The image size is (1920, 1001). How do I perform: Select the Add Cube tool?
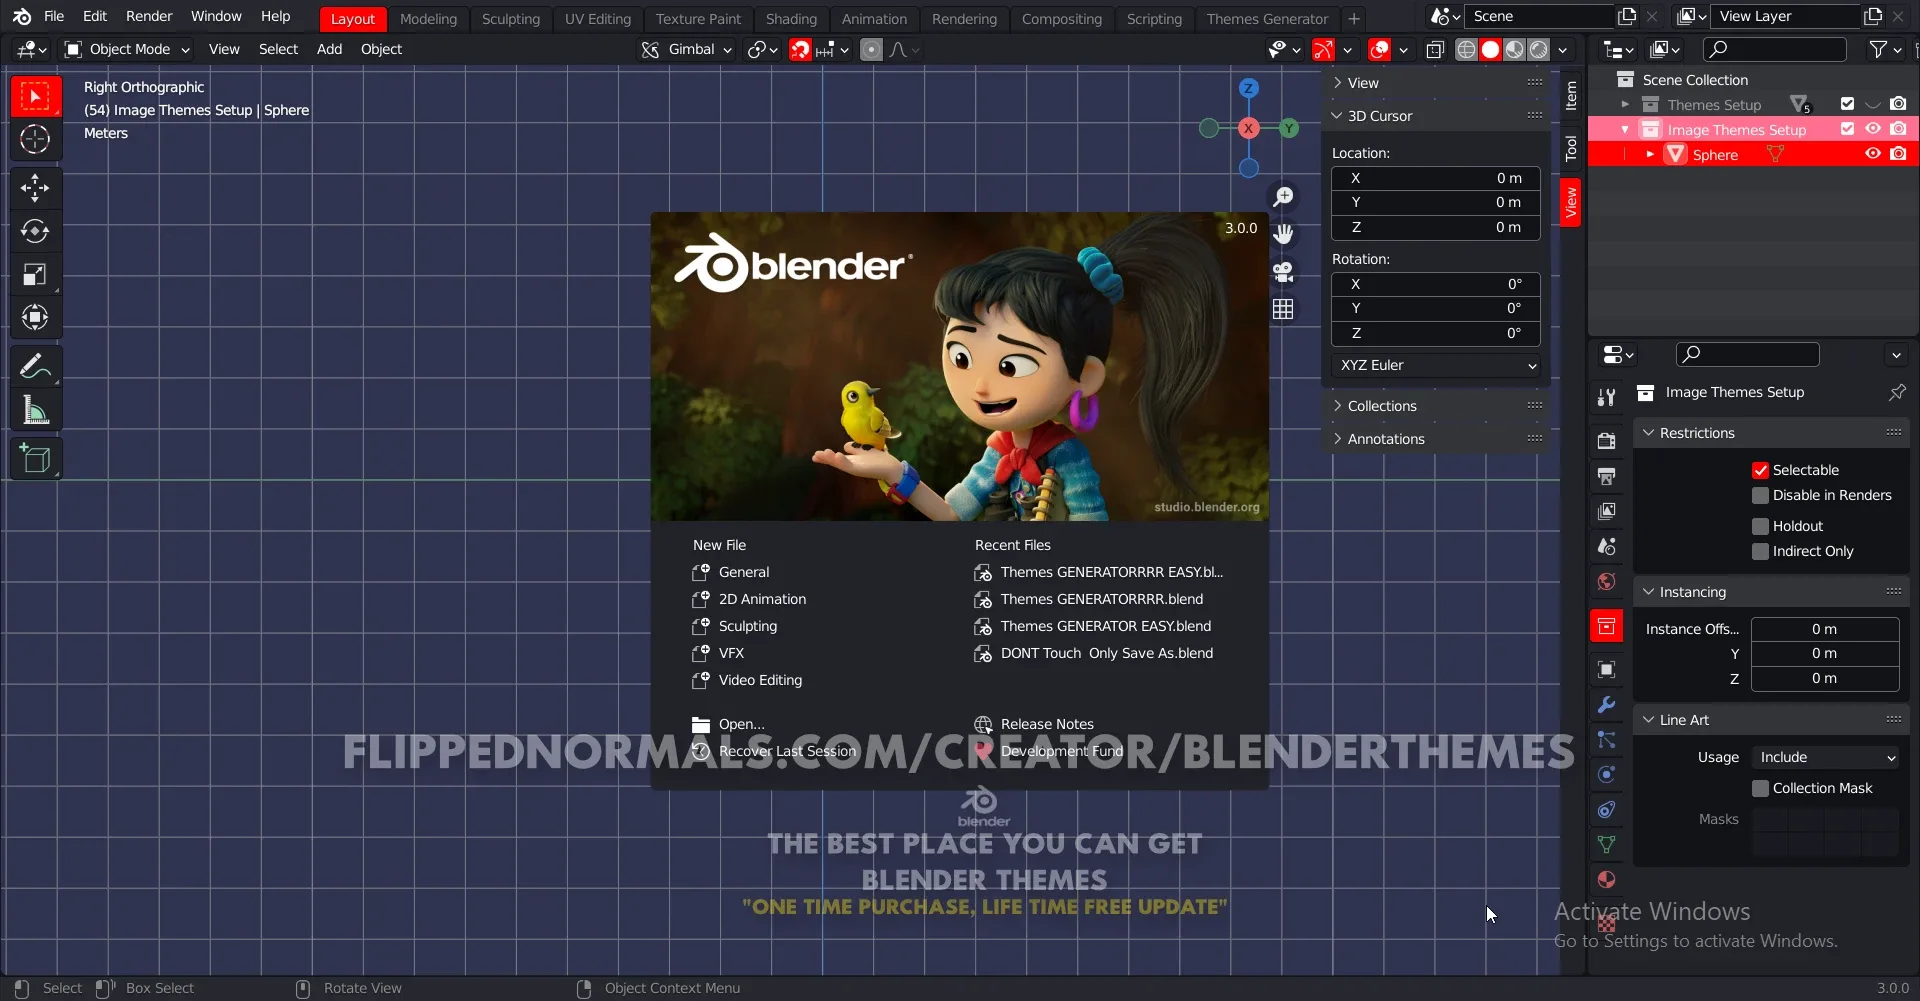click(x=36, y=459)
